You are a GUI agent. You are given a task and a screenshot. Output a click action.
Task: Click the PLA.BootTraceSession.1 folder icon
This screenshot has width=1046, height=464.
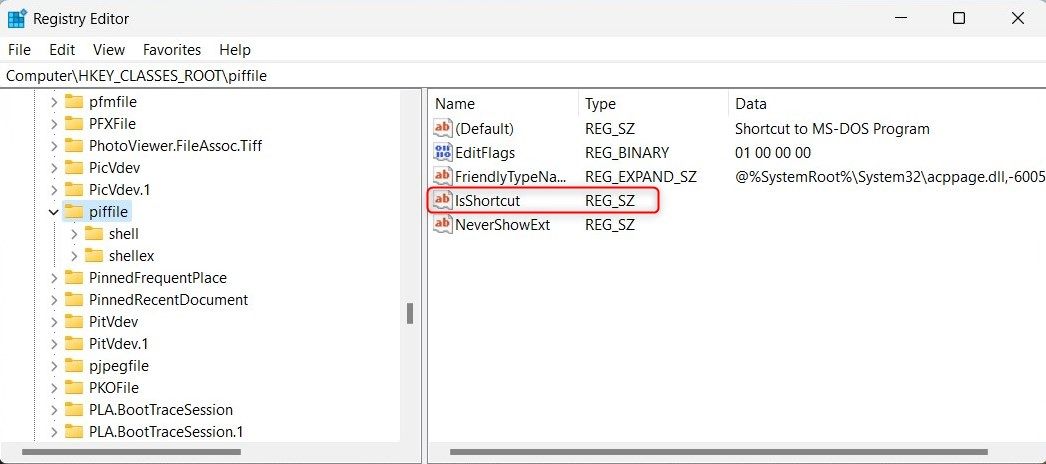[x=73, y=432]
